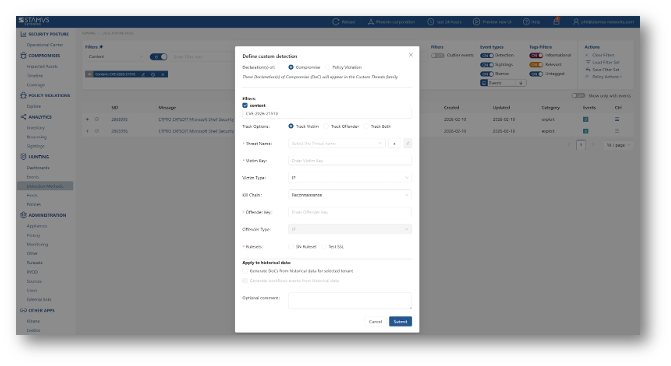
Task: Open Inventory under Analytics
Action: click(36, 128)
